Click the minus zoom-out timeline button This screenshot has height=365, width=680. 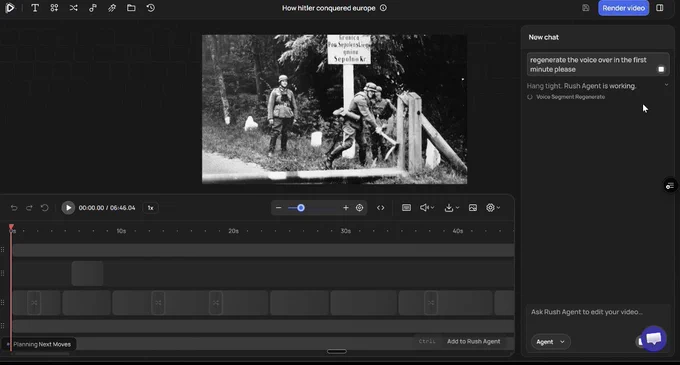(x=278, y=208)
